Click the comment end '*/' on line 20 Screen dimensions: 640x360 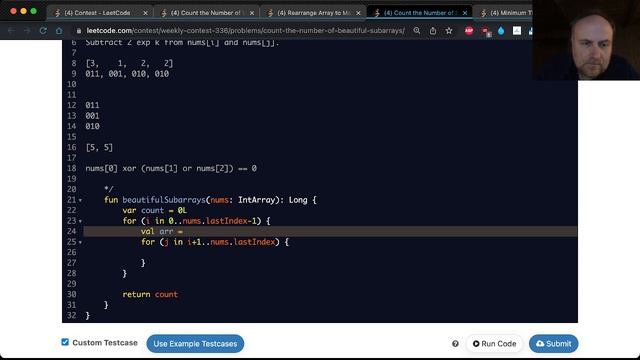coord(109,189)
